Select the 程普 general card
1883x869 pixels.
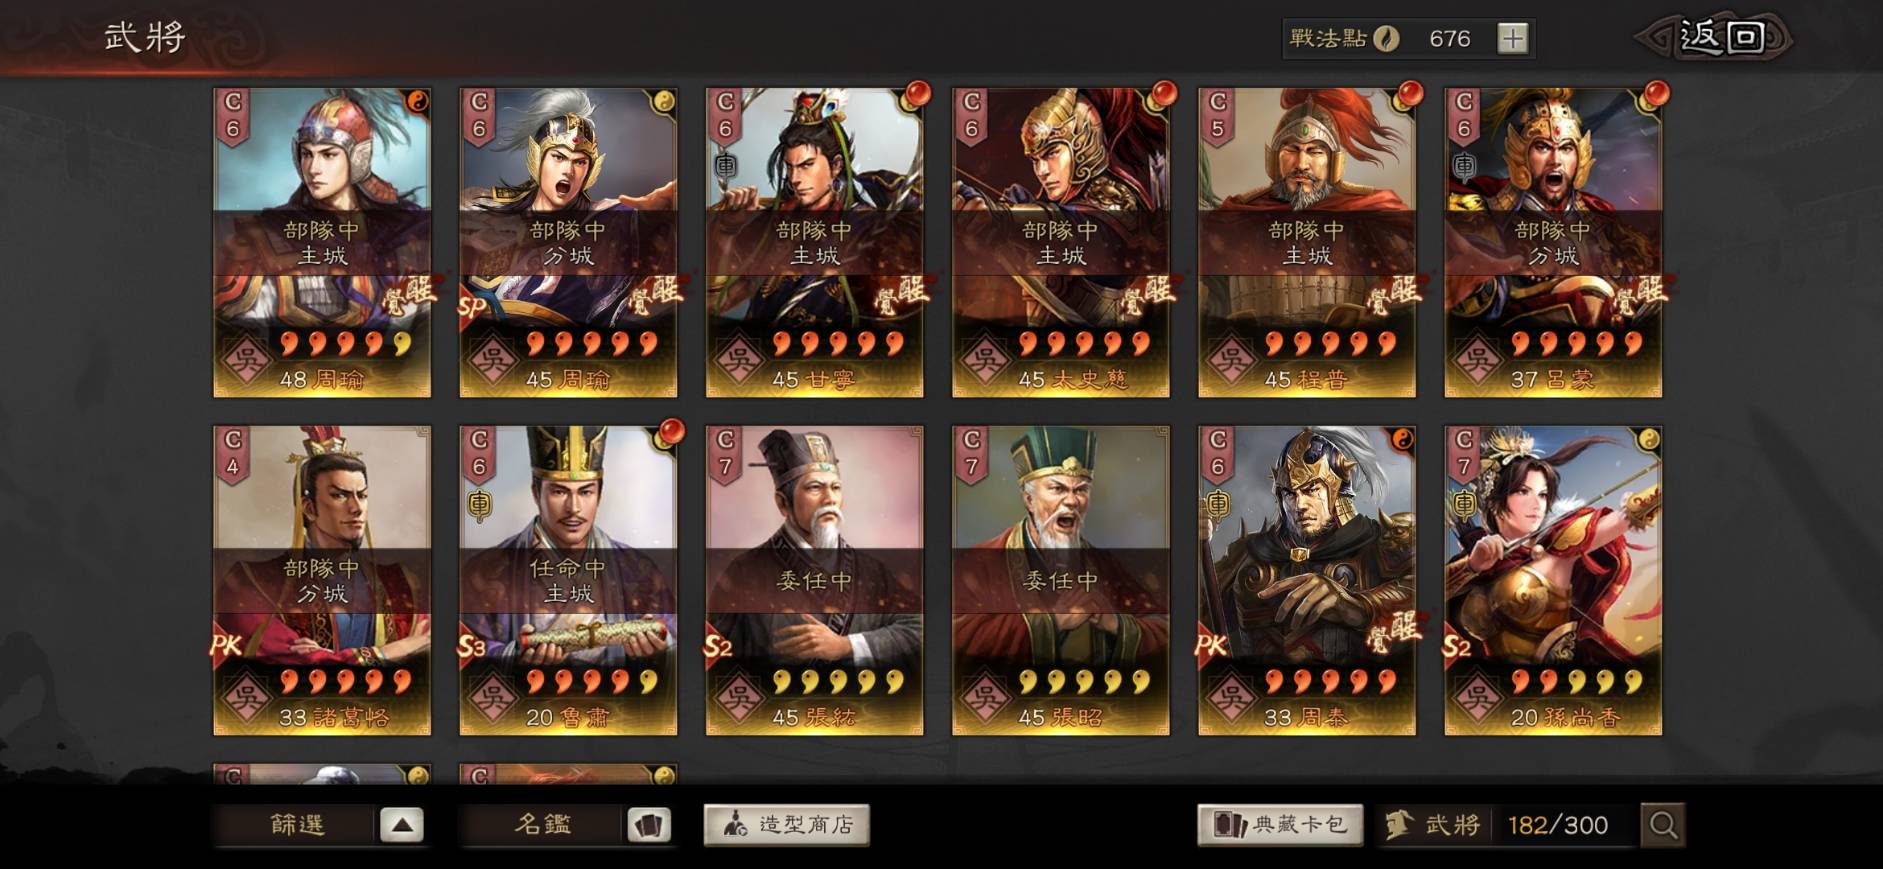click(1307, 243)
